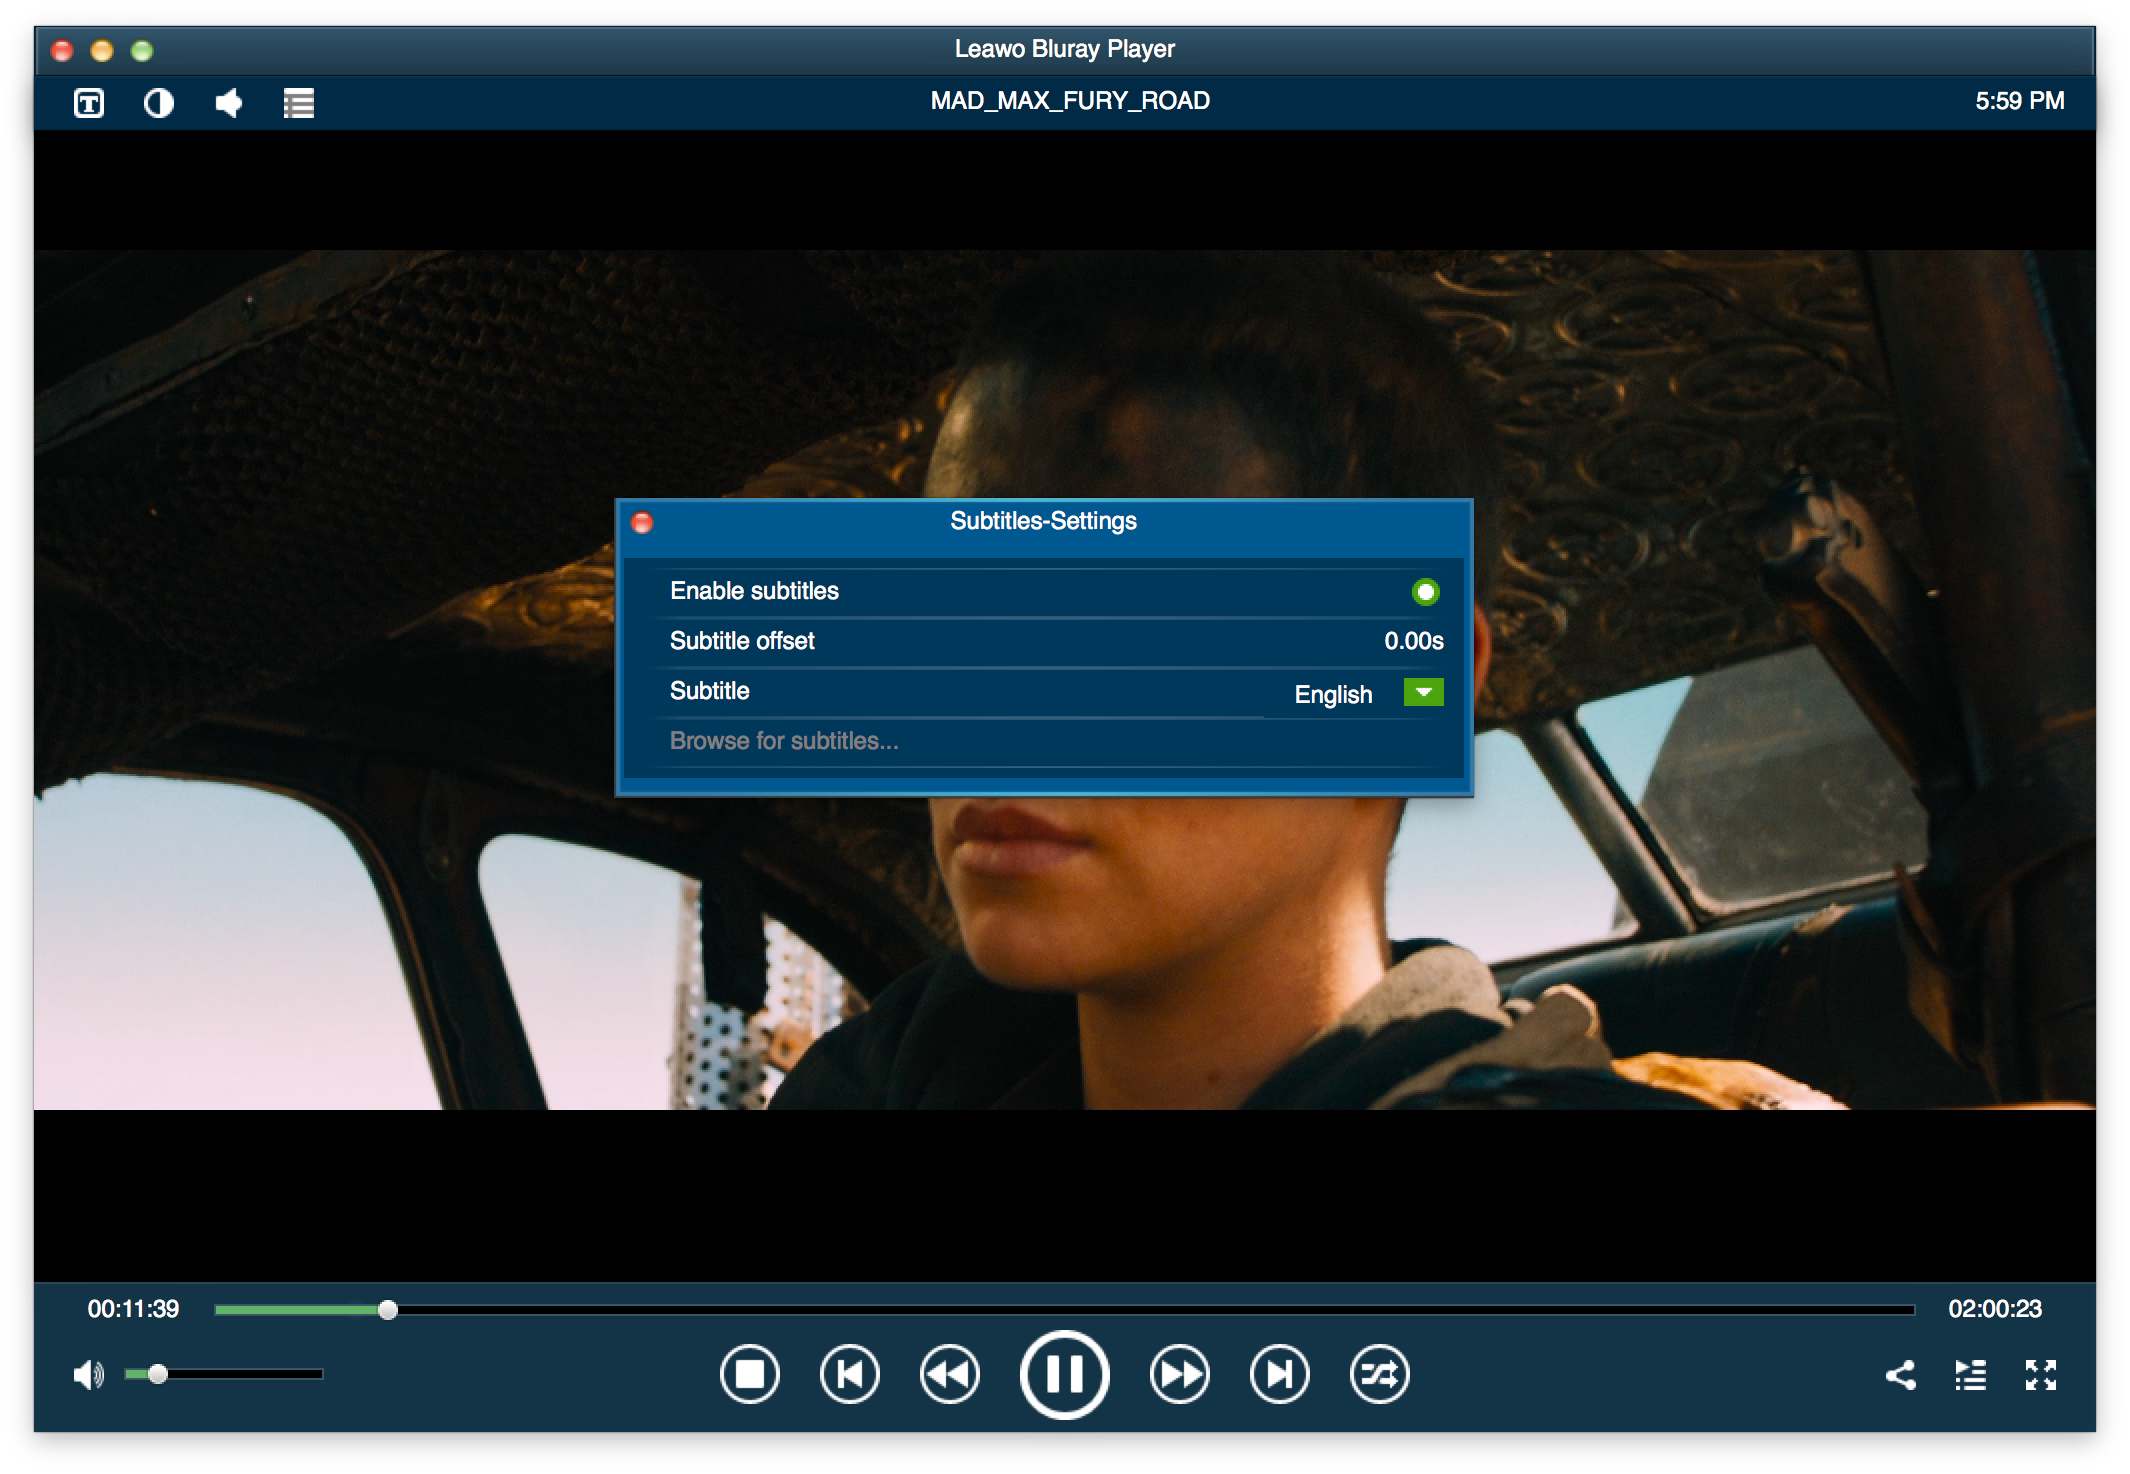Stop the movie playback
Image resolution: width=2130 pixels, height=1474 pixels.
tap(749, 1375)
